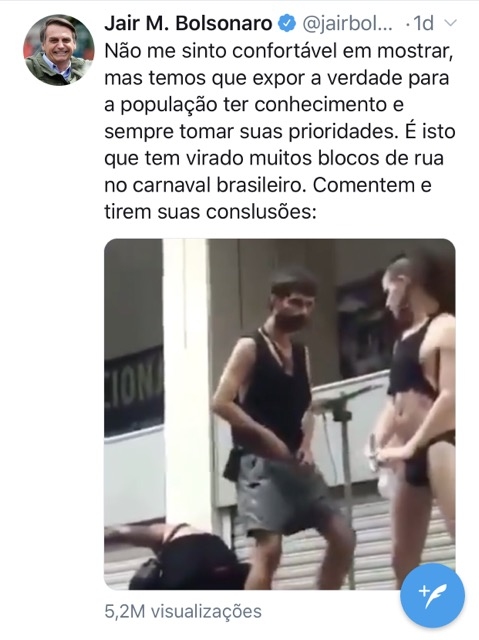Open the 5,2M visualizações view count

tap(183, 611)
